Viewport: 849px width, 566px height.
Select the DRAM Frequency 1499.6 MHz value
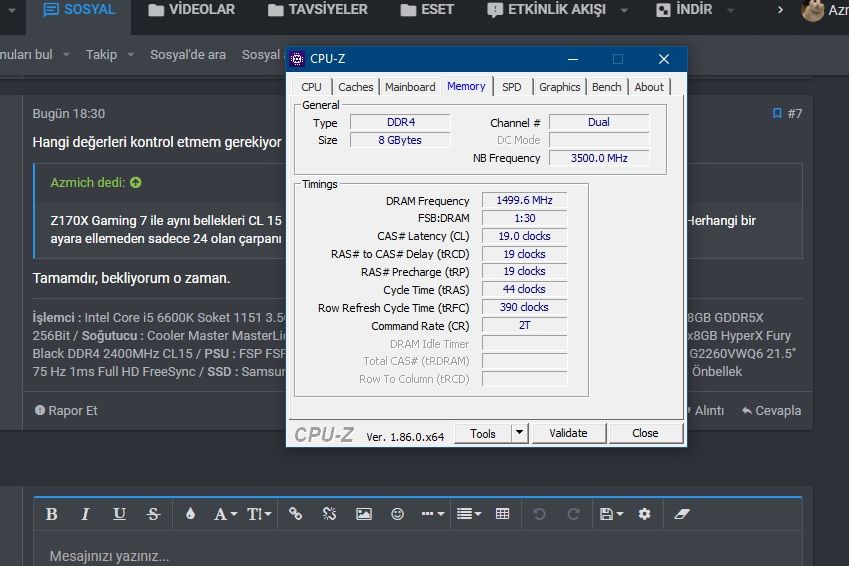[524, 200]
